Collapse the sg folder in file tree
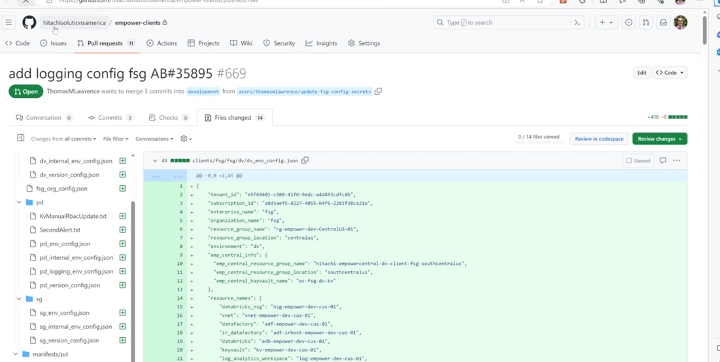 coord(19,299)
